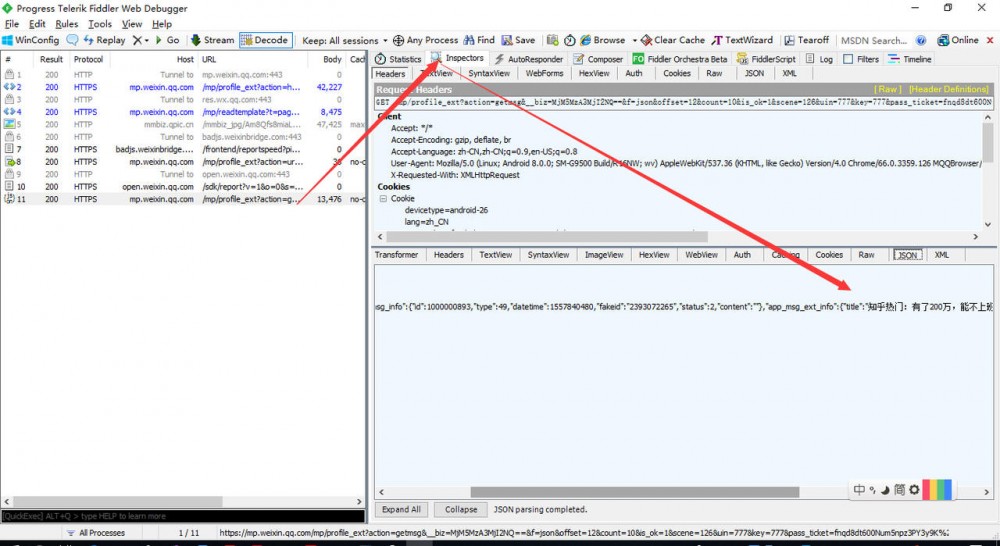Switch to the Statistics tab
Image resolution: width=1000 pixels, height=546 pixels.
coord(399,59)
